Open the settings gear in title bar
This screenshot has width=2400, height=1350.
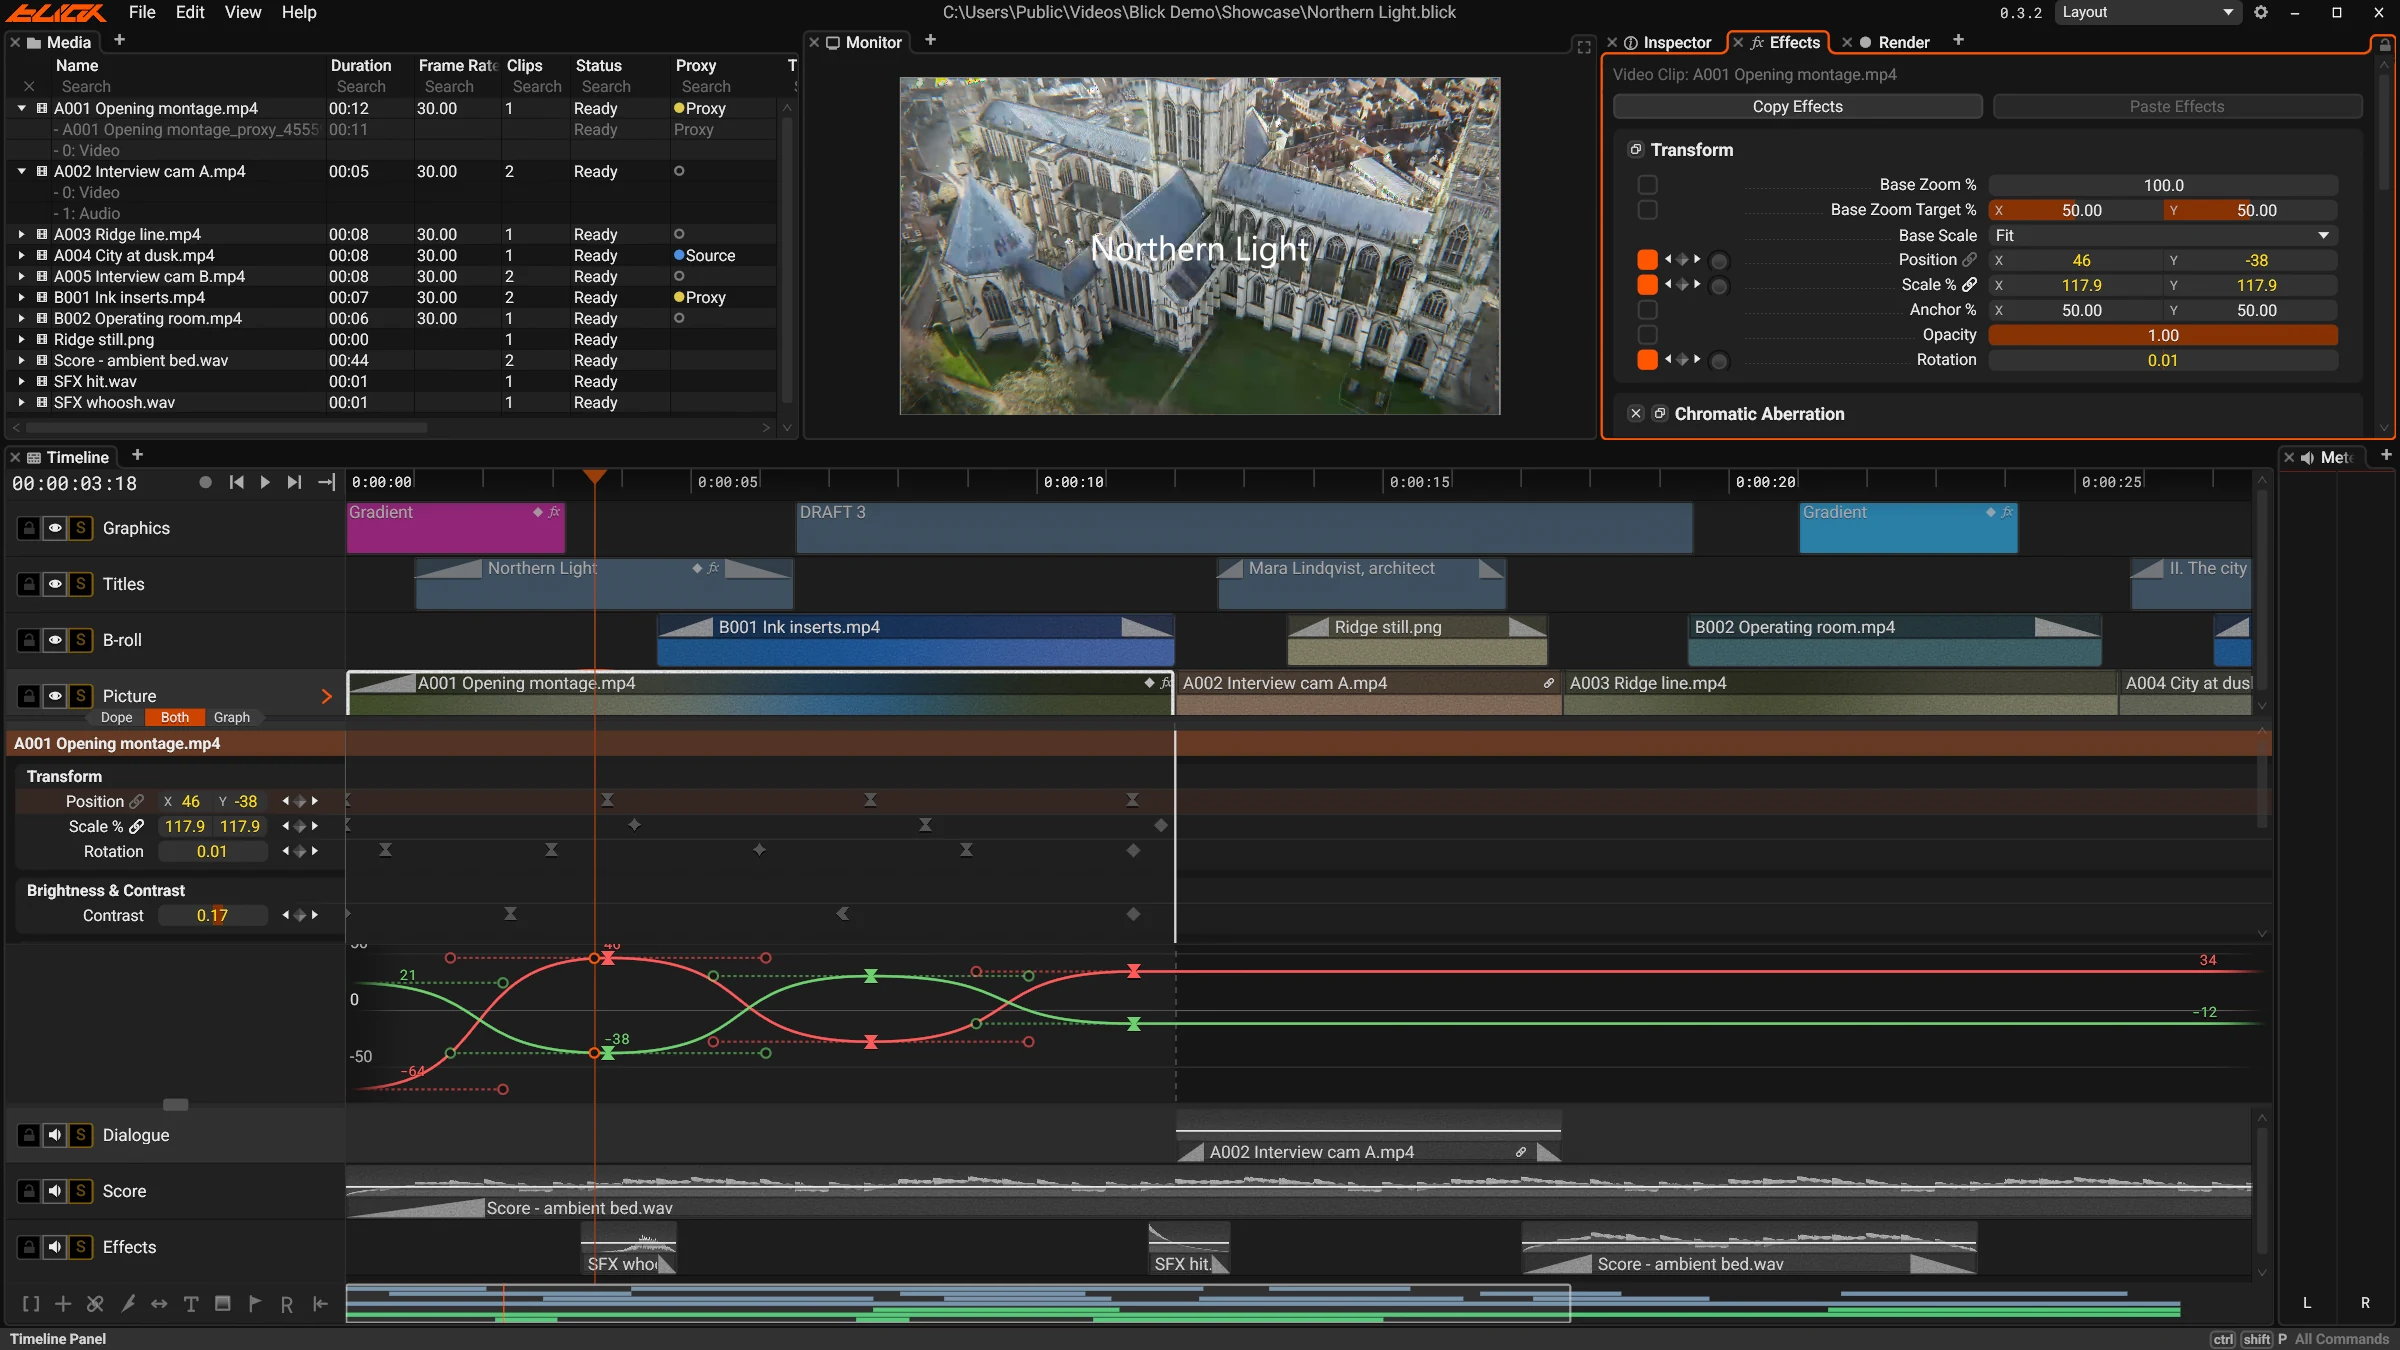(2261, 12)
